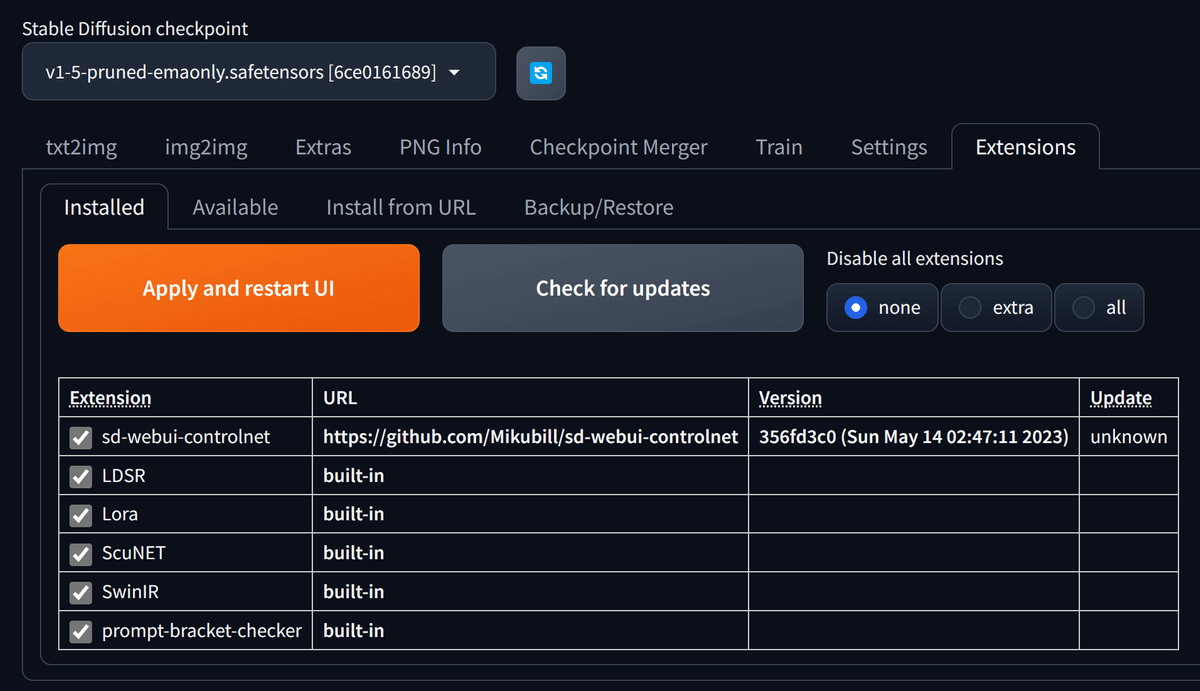This screenshot has width=1200, height=691.
Task: Open the Settings tab
Action: click(889, 147)
